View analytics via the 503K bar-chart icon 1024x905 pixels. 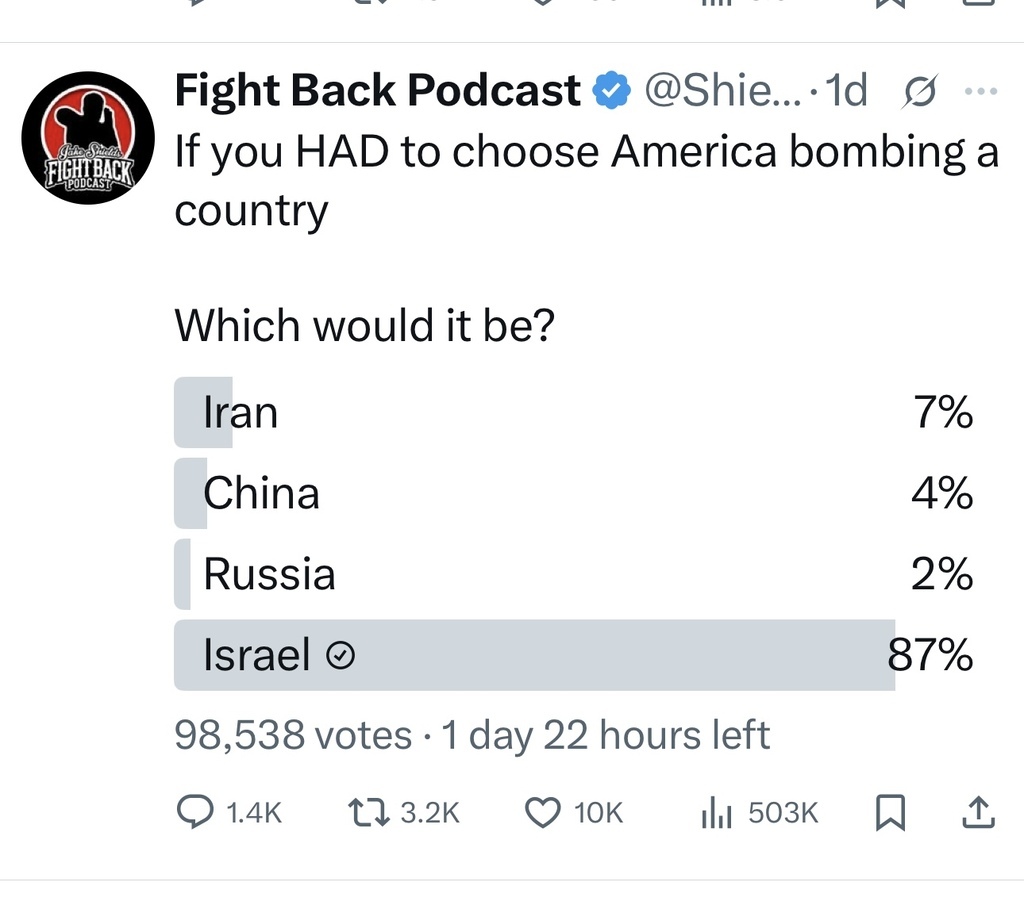pos(716,814)
